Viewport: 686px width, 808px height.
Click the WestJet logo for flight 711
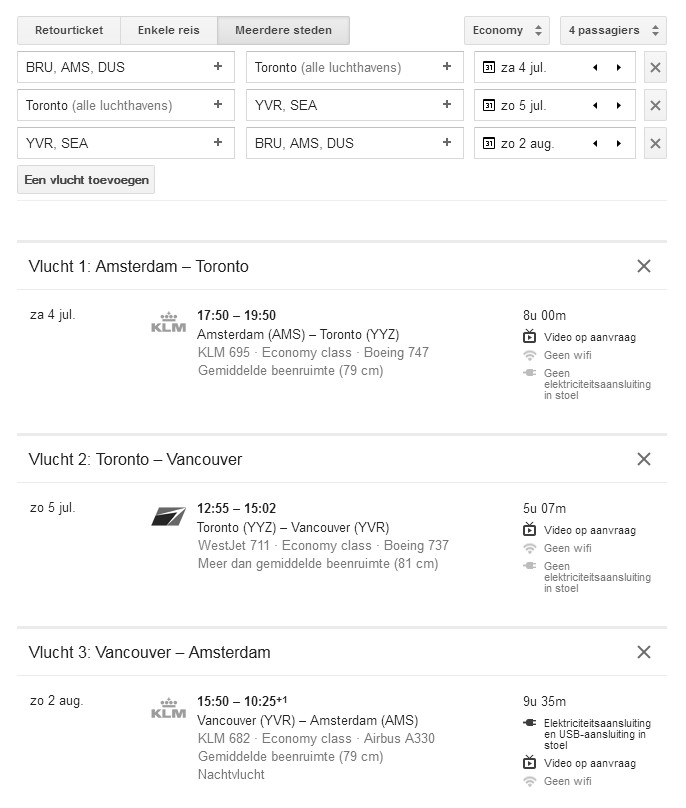pos(168,516)
